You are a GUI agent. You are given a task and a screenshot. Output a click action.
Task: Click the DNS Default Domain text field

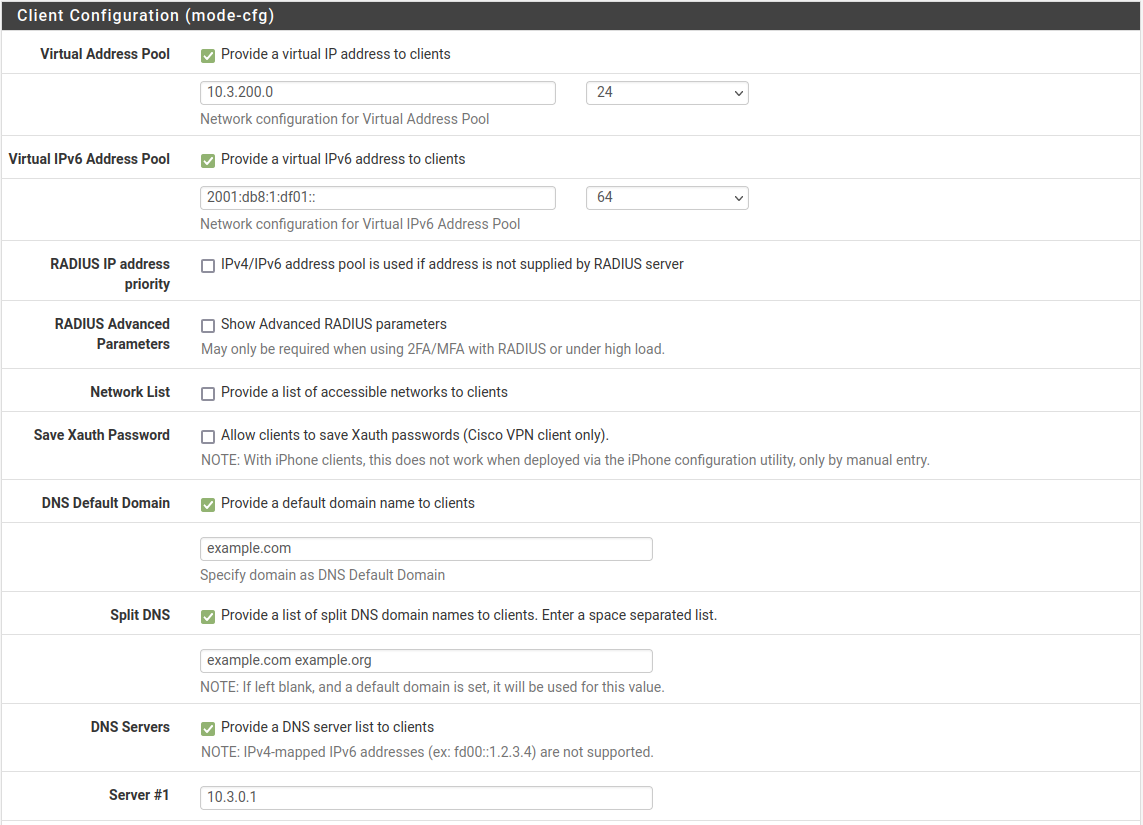426,549
